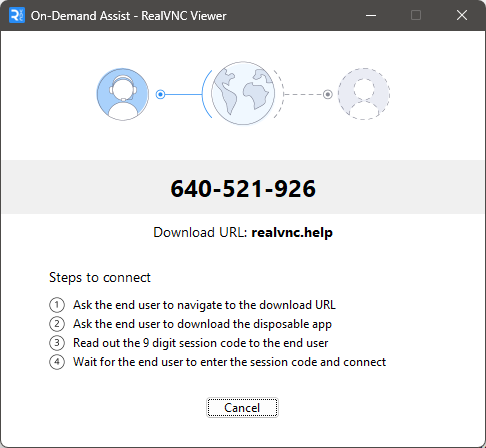
Task: Click the globe icon in the diagram
Action: tap(243, 93)
